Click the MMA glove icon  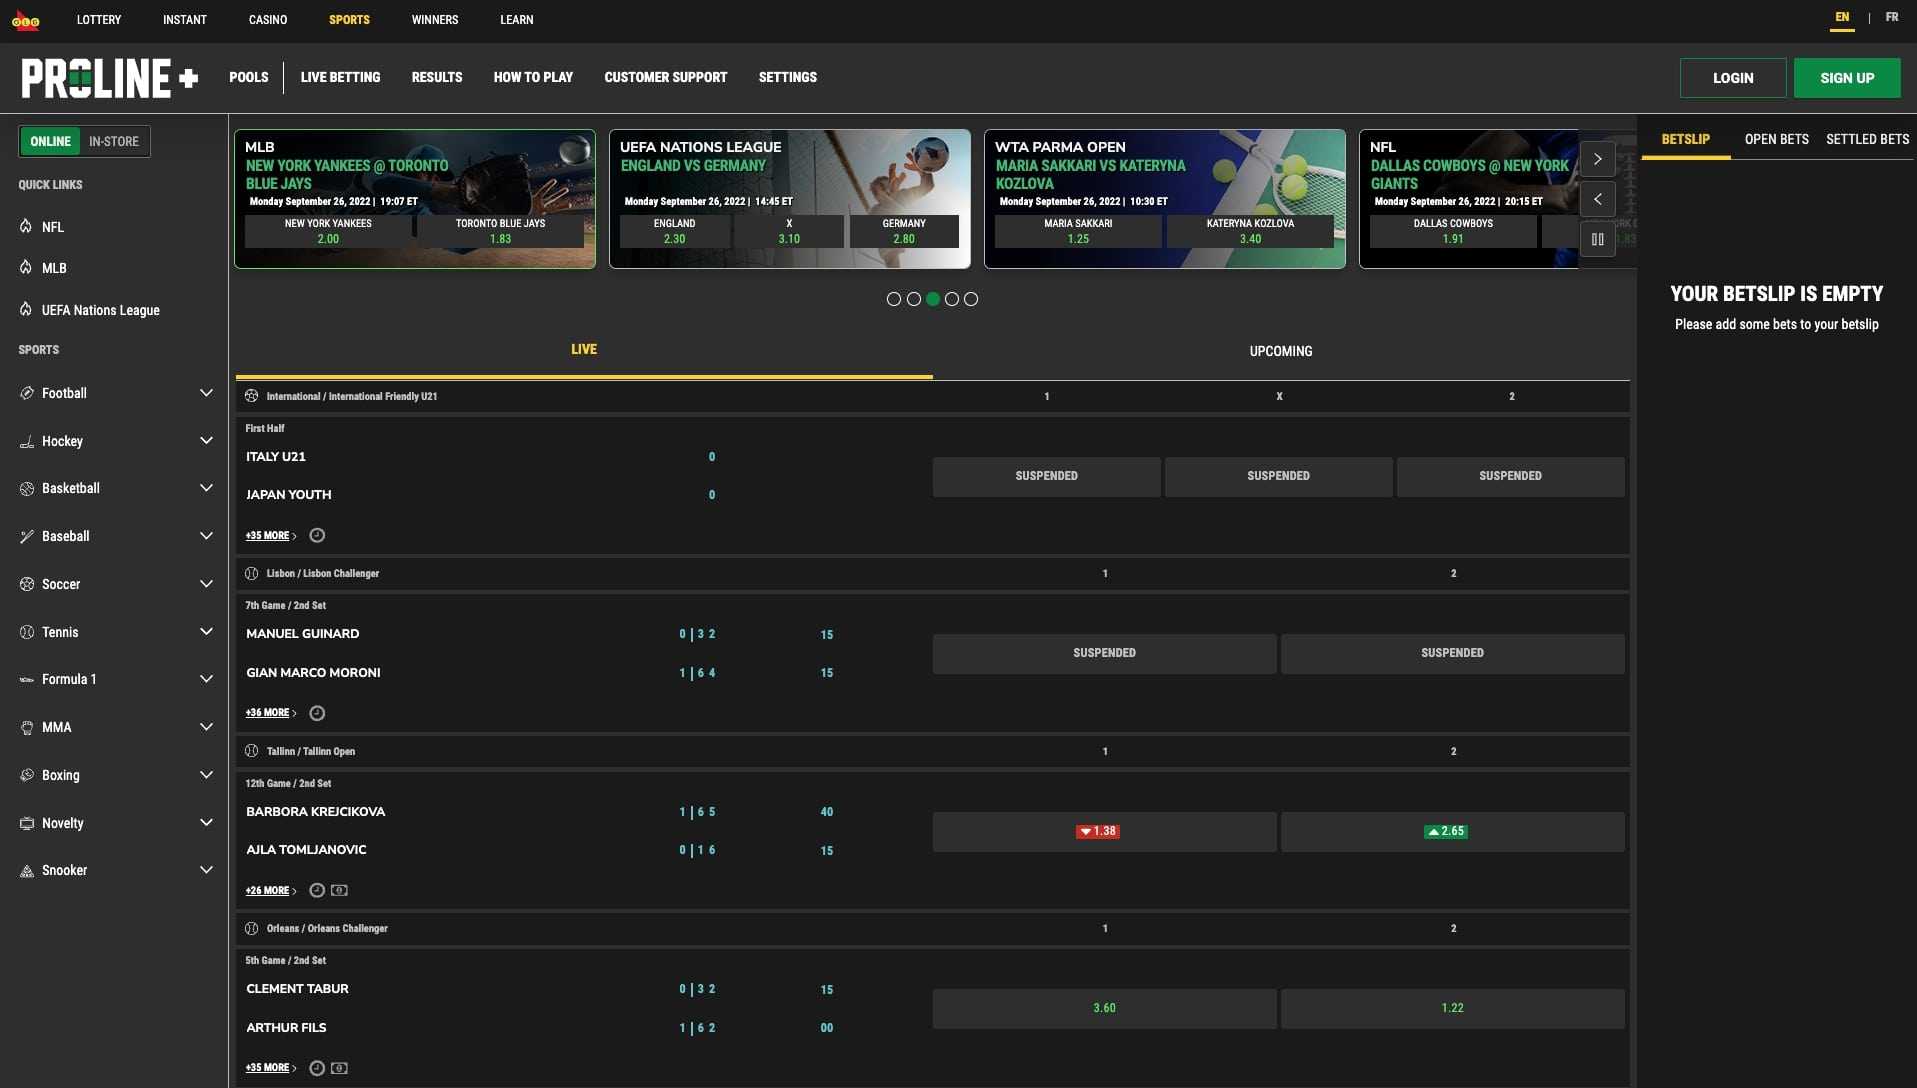pyautogui.click(x=27, y=727)
